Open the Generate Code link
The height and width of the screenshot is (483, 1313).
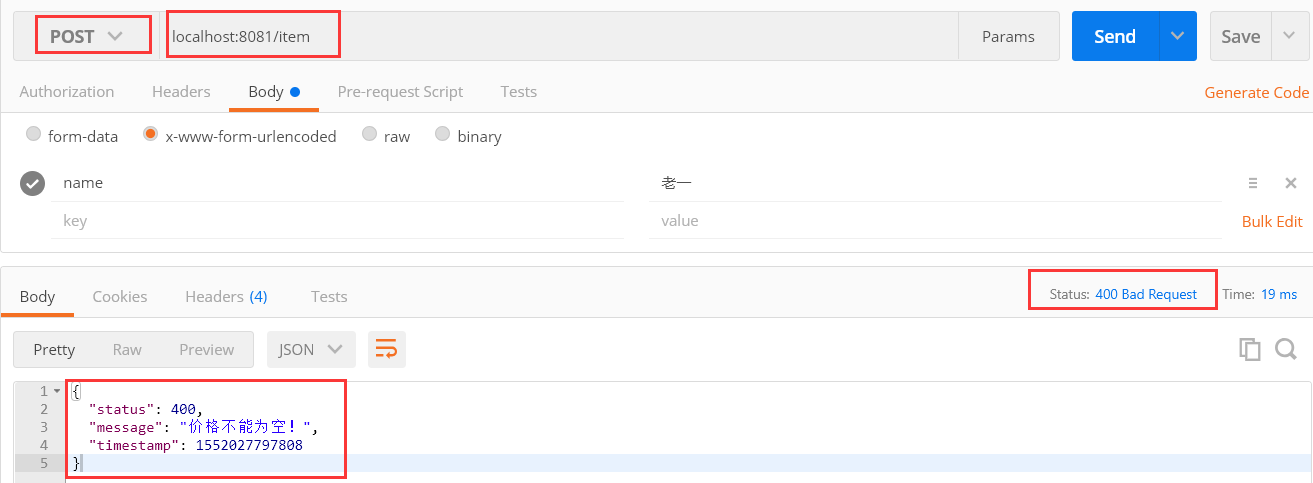[1256, 92]
